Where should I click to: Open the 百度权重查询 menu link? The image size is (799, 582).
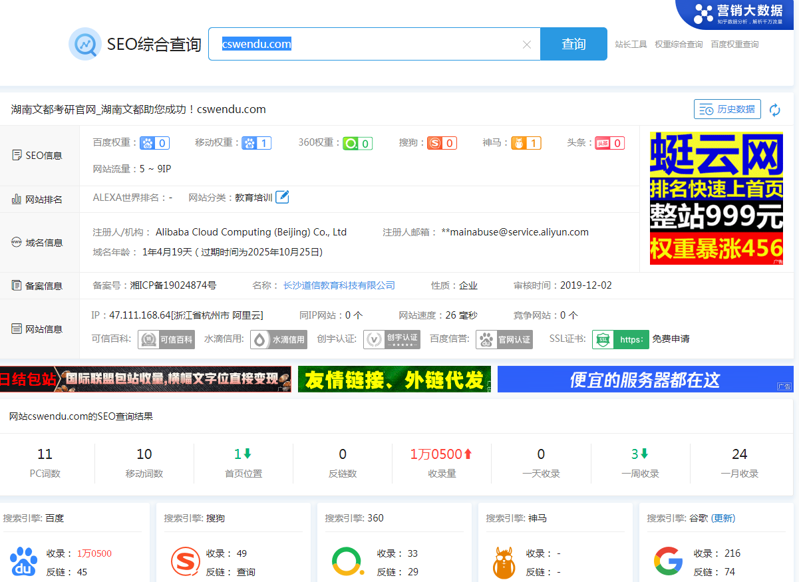tap(734, 44)
